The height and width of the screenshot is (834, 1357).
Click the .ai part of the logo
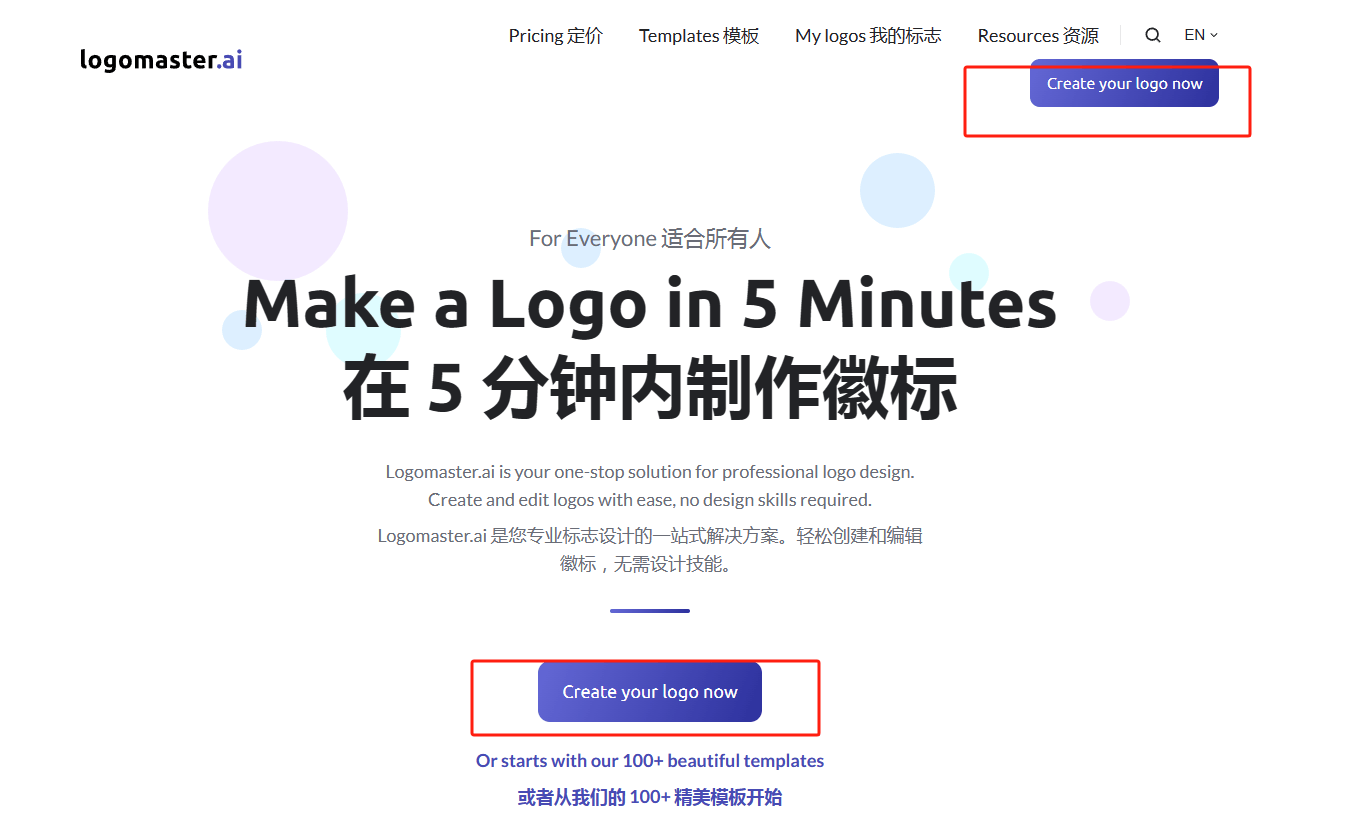tap(227, 58)
